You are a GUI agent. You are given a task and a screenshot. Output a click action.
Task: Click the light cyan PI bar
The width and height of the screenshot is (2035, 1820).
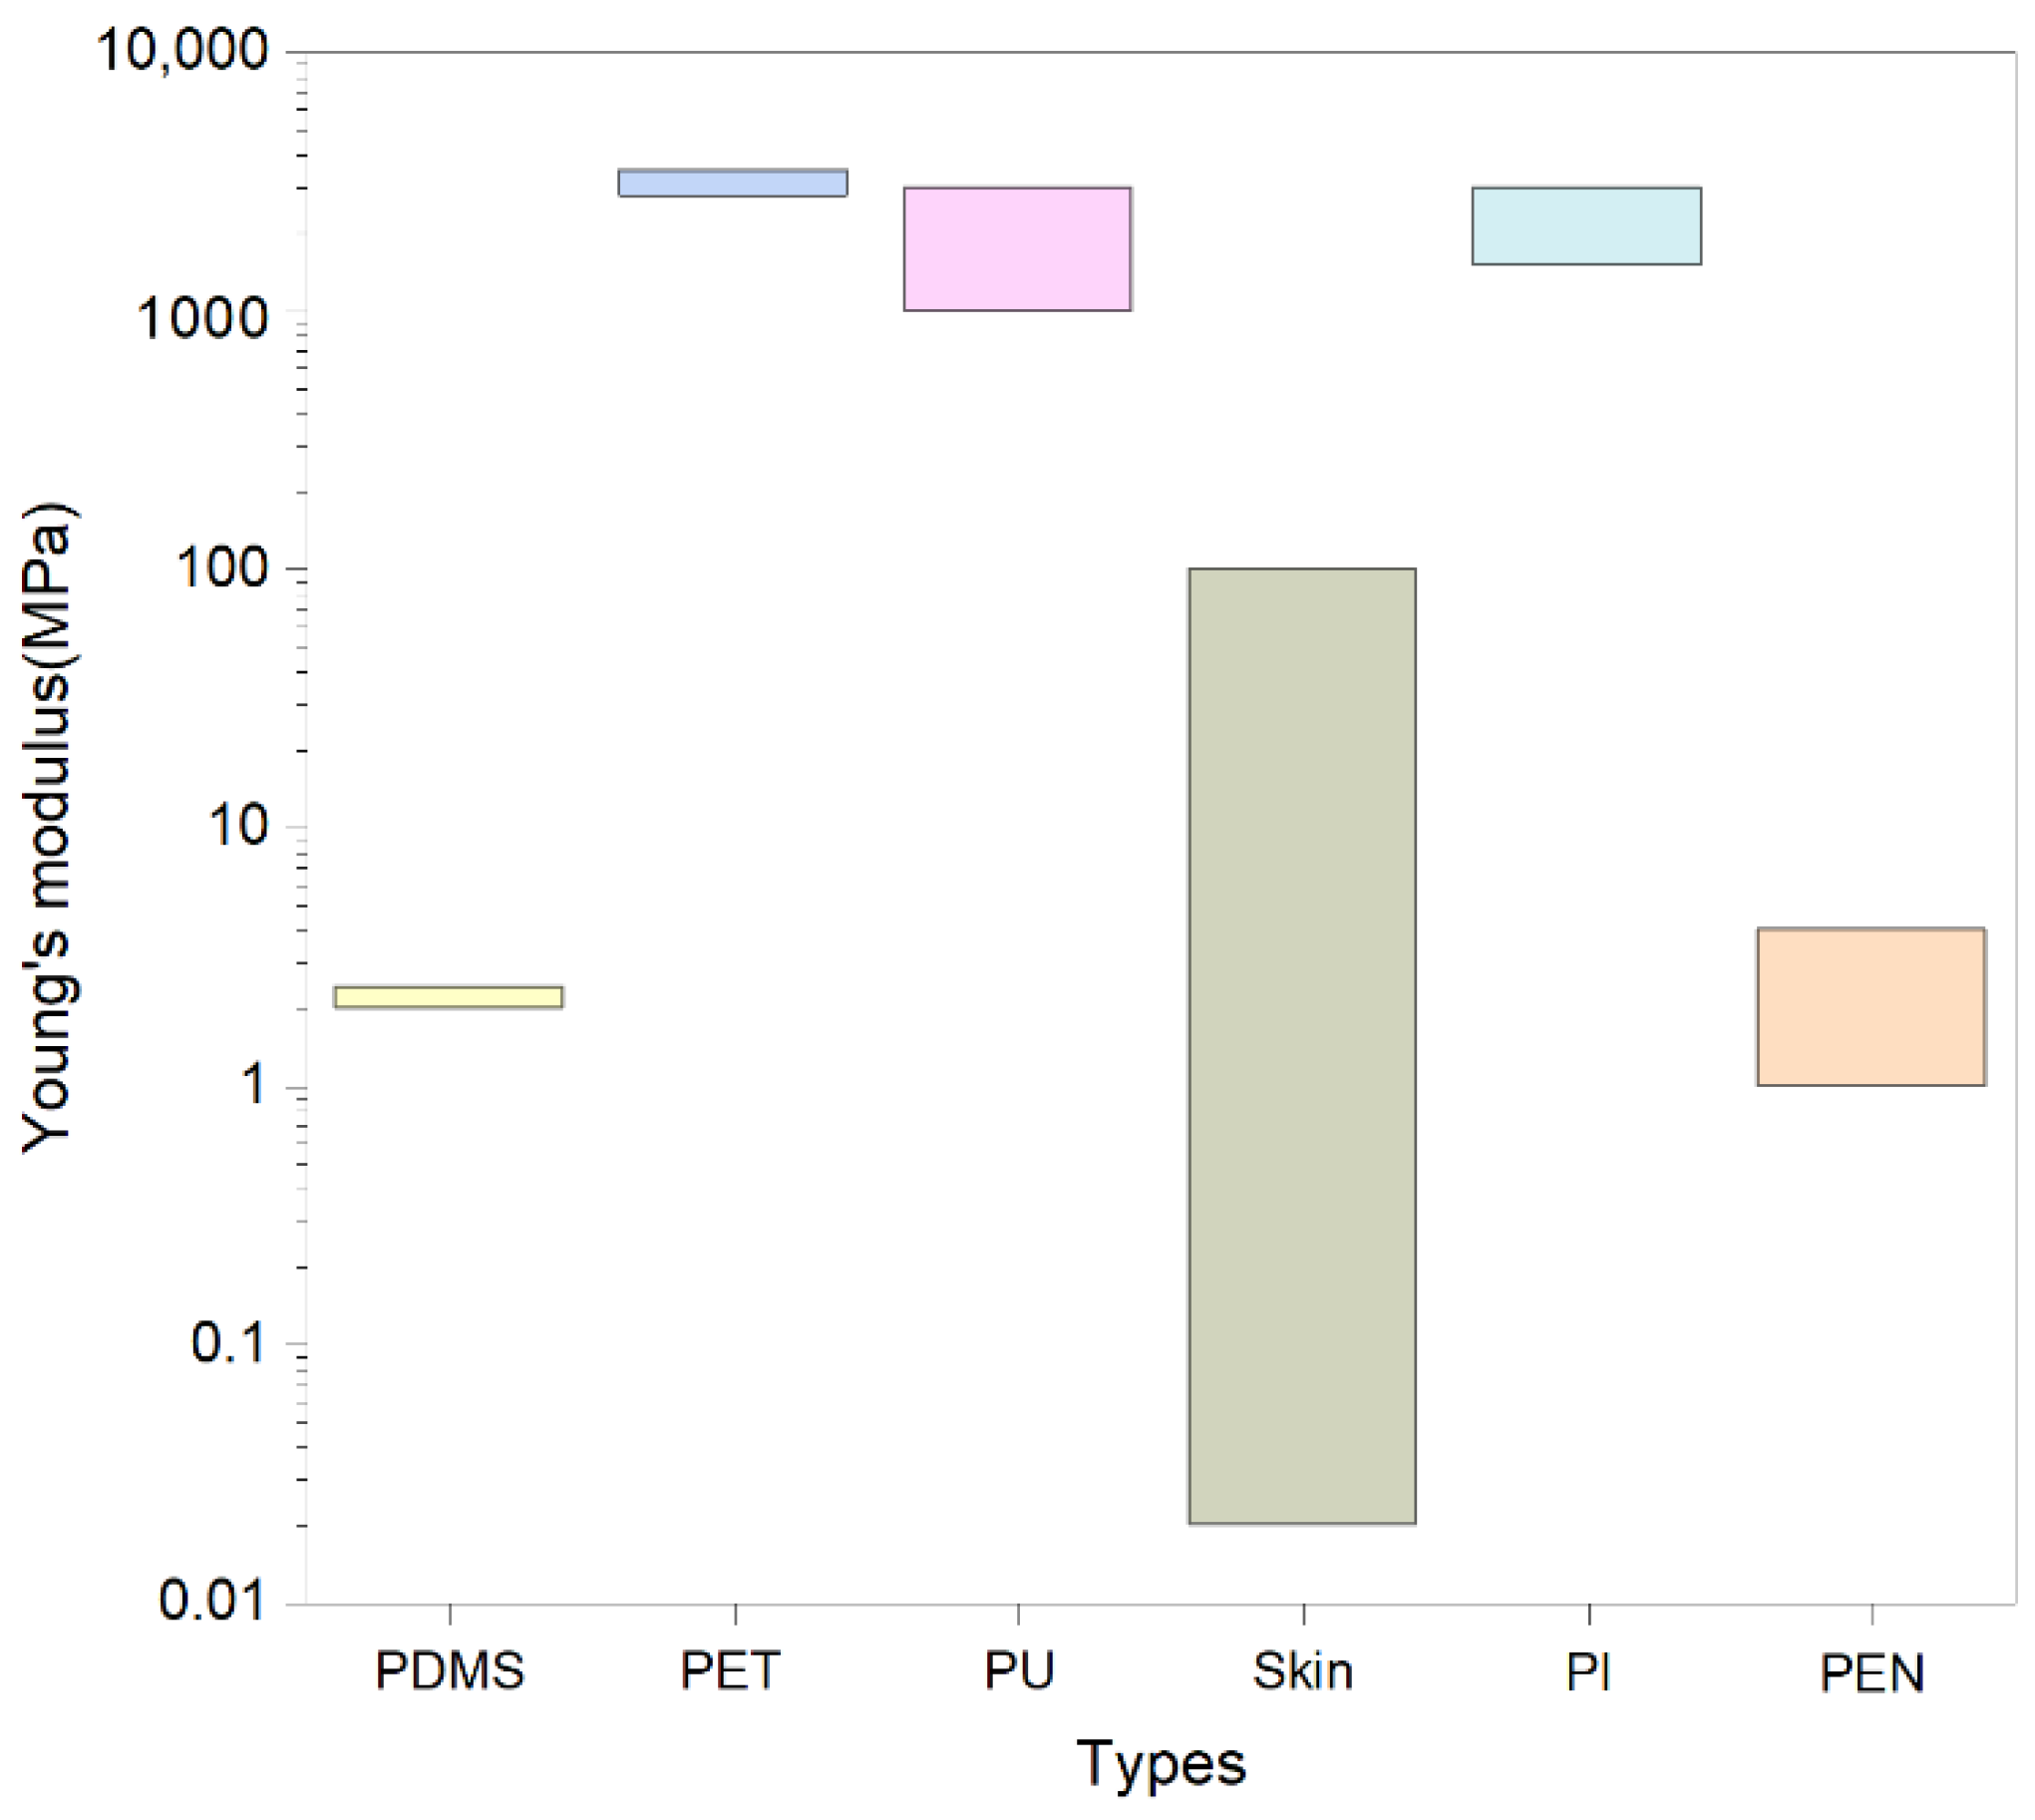[x=1586, y=225]
